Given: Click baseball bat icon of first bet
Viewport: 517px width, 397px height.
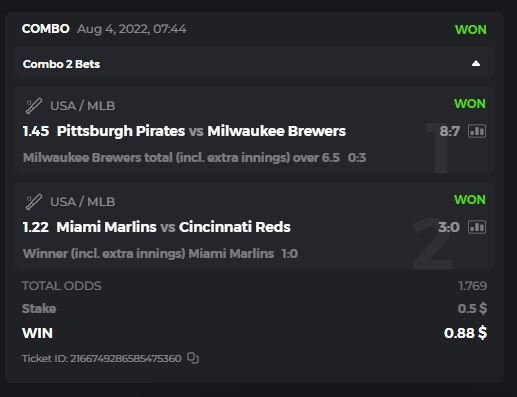Looking at the screenshot, I should [x=34, y=106].
